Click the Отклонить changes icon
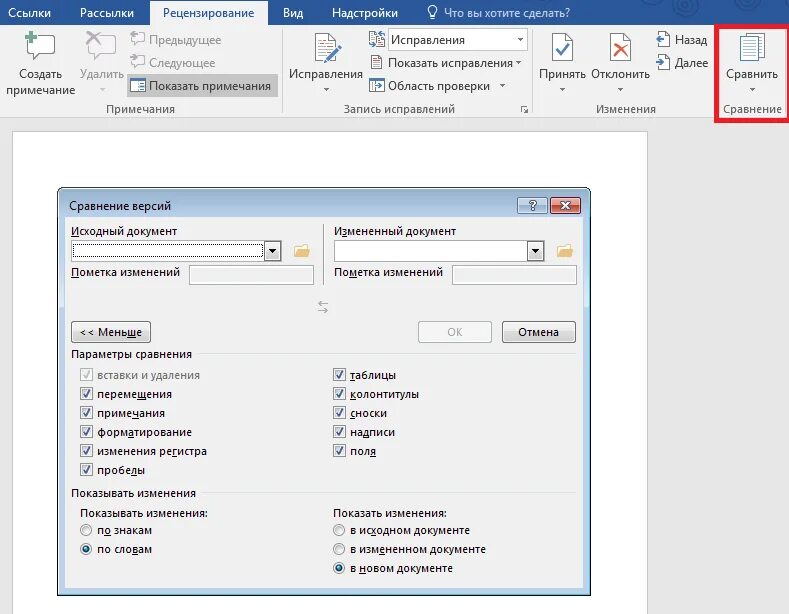The height and width of the screenshot is (614, 789). (x=620, y=47)
